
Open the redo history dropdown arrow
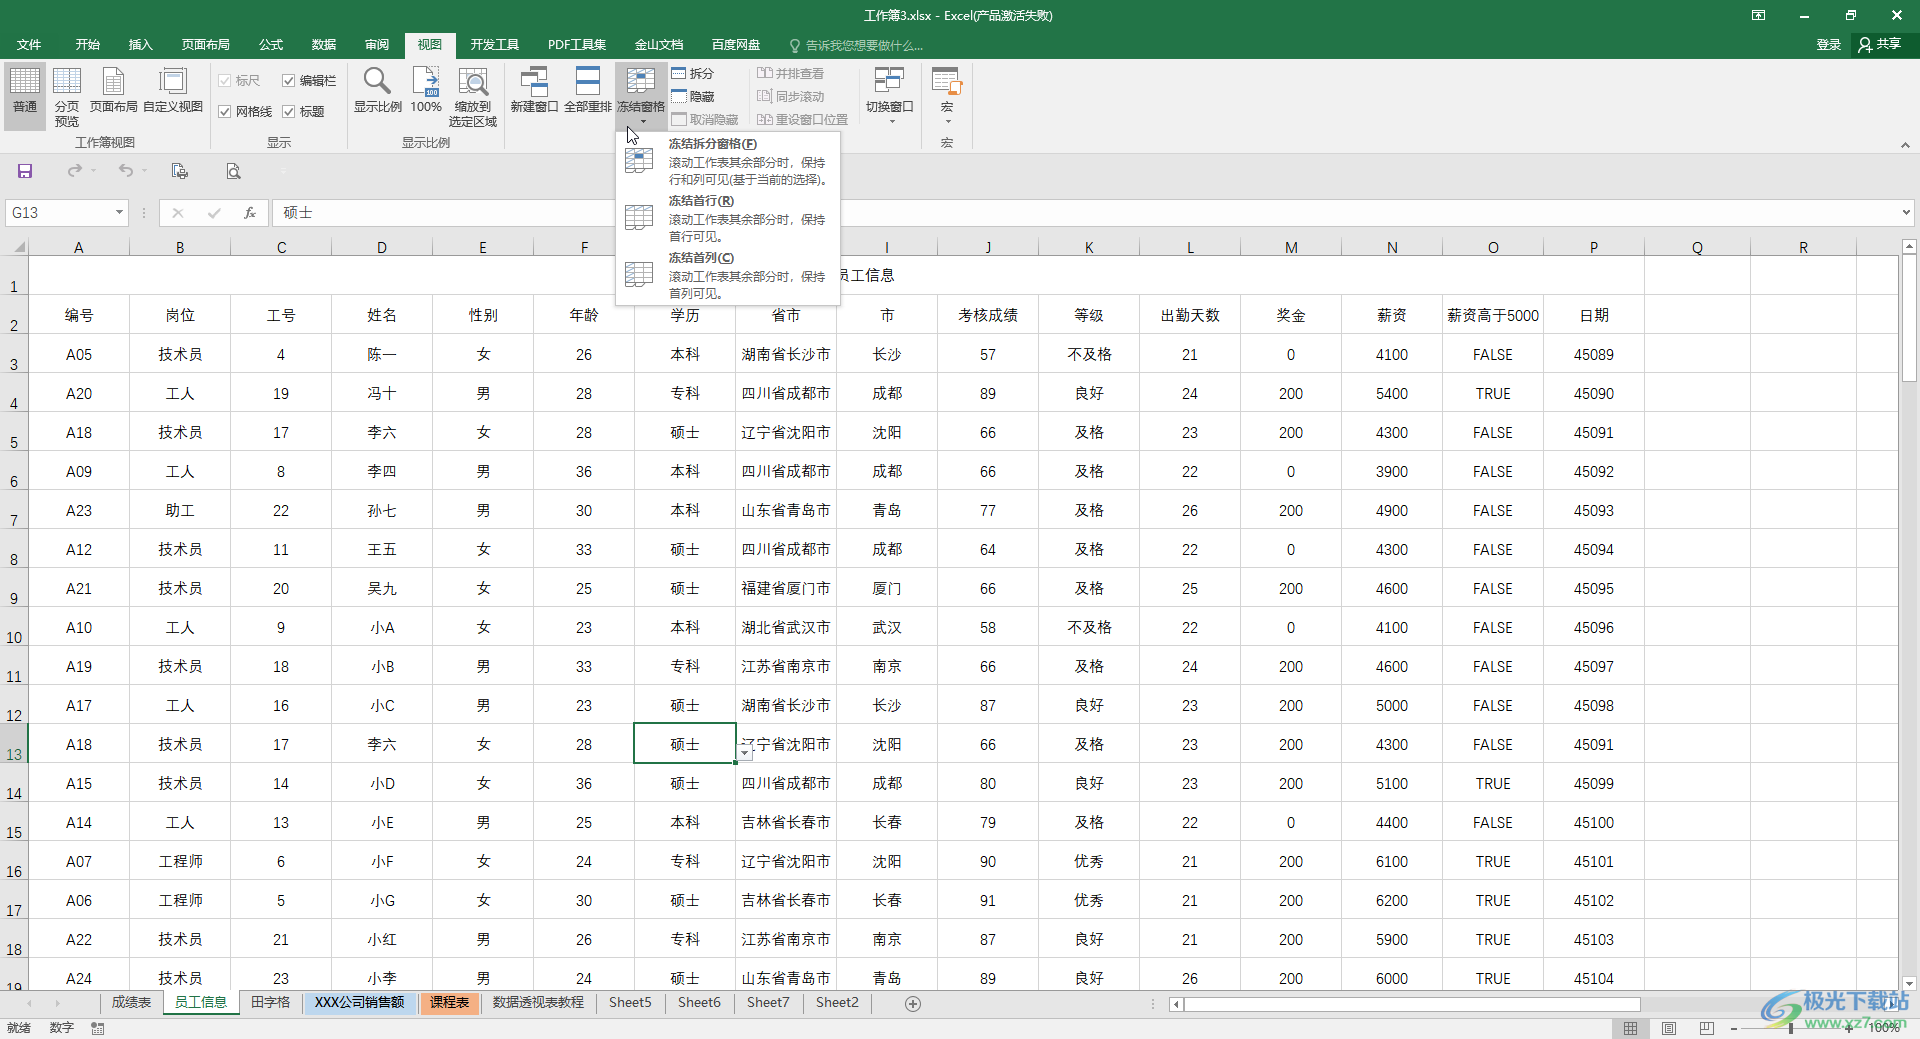(x=94, y=171)
